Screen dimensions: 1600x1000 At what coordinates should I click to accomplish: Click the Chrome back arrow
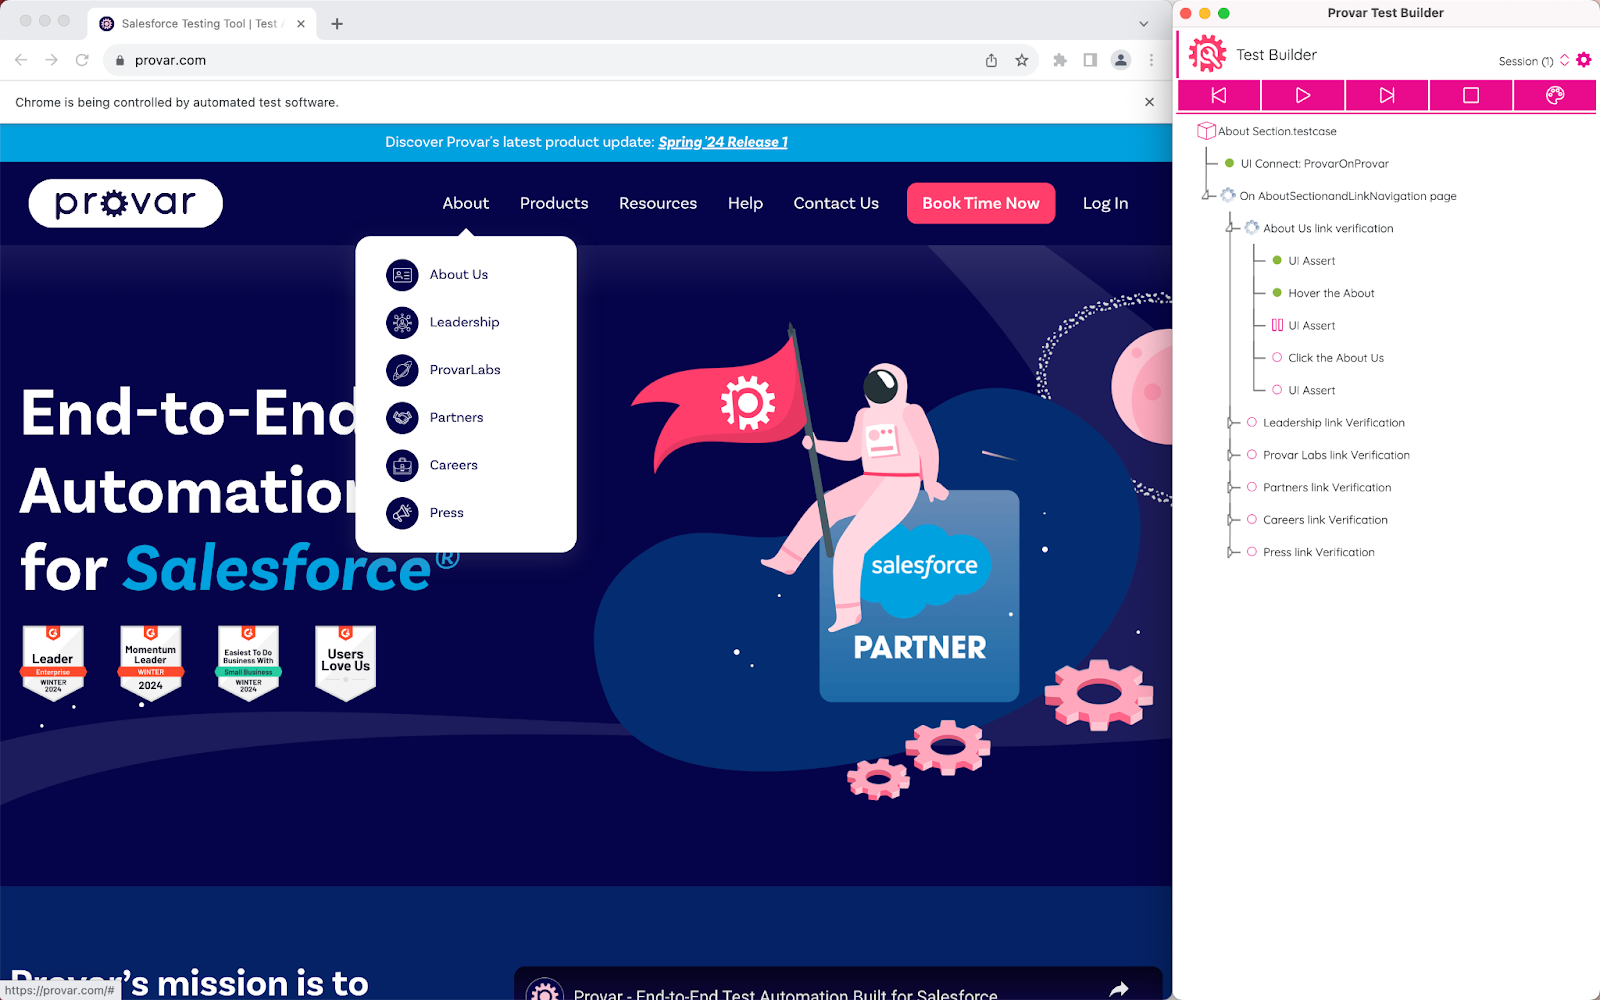click(x=21, y=60)
